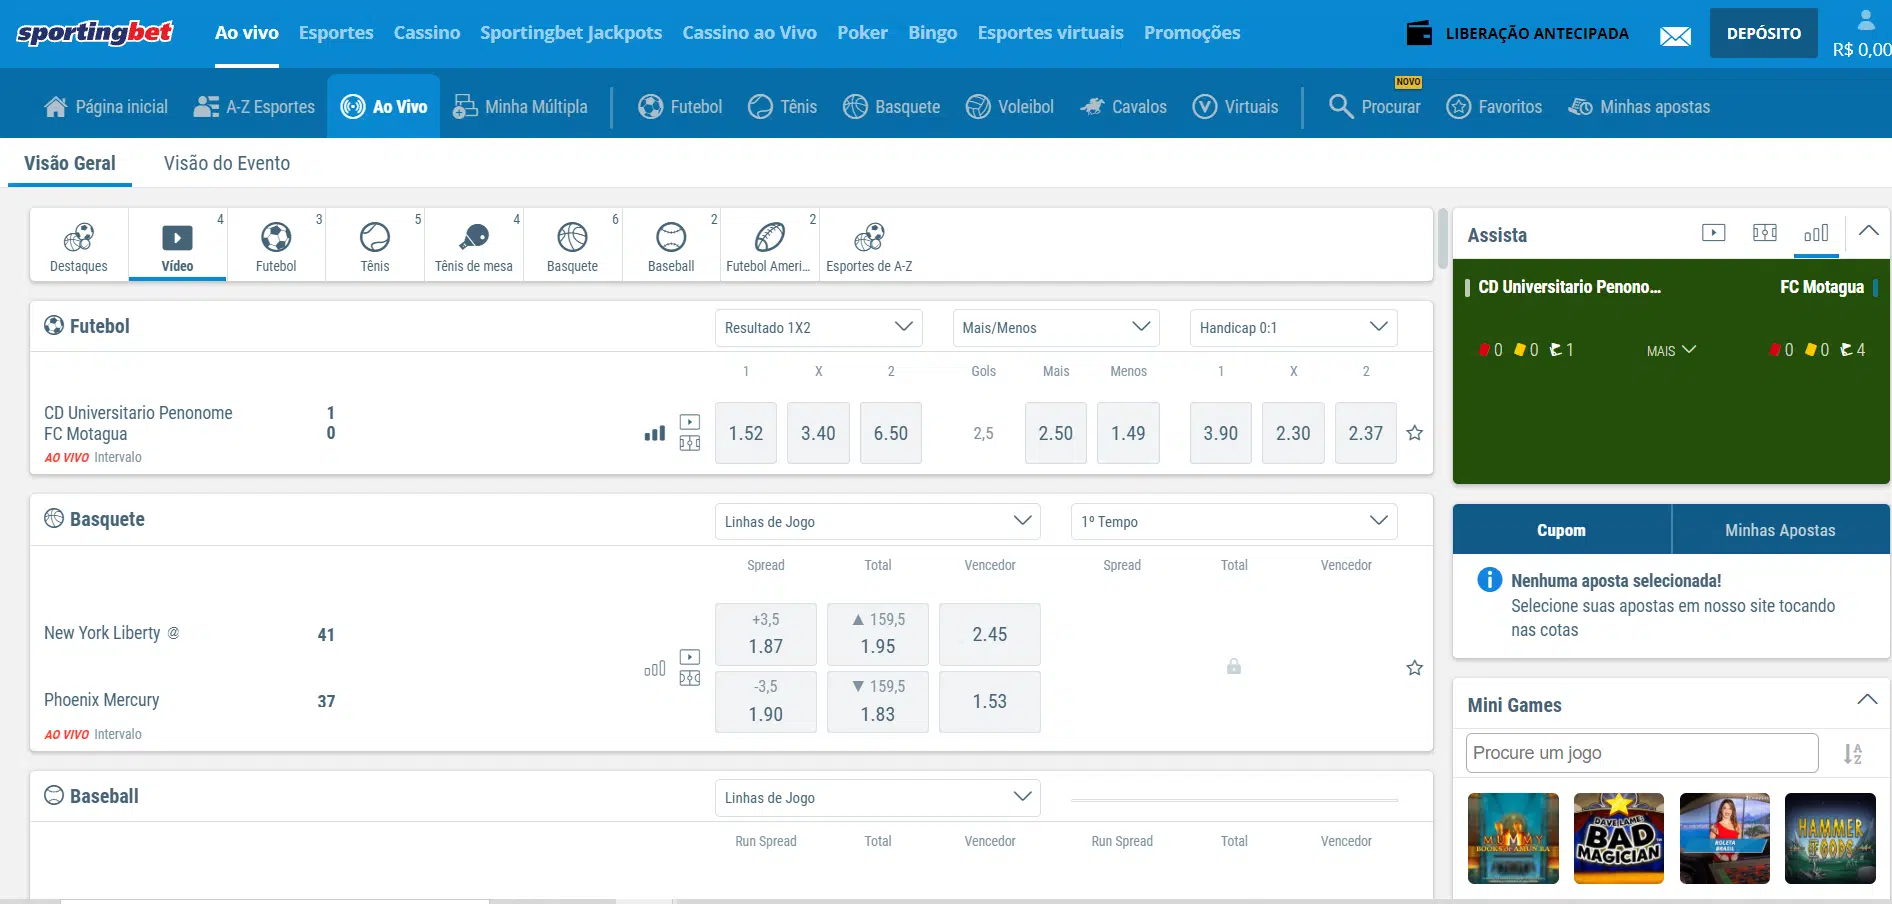Select Basquete filter with basketball icon

point(572,246)
